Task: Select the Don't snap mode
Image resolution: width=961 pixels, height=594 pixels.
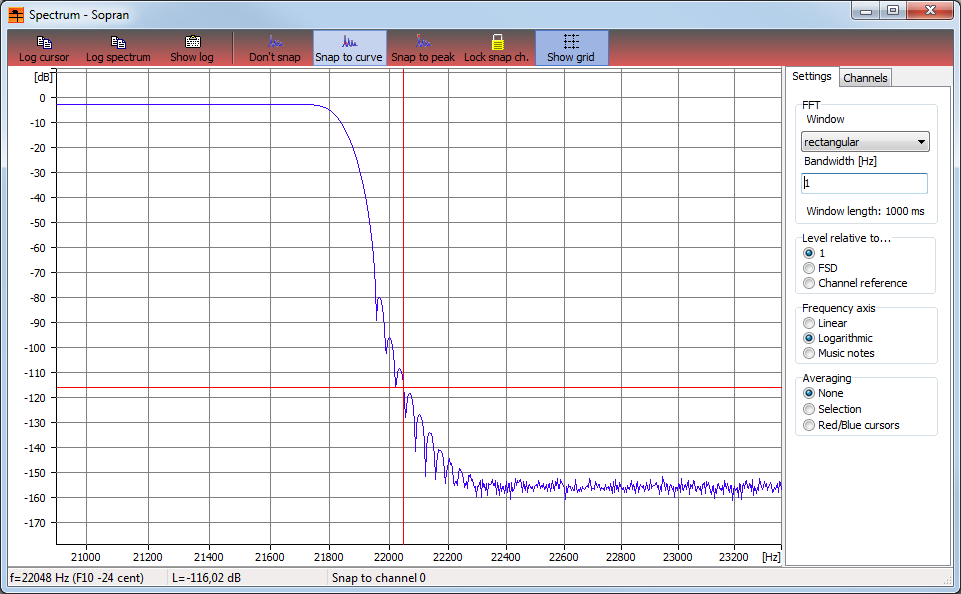Action: 275,48
